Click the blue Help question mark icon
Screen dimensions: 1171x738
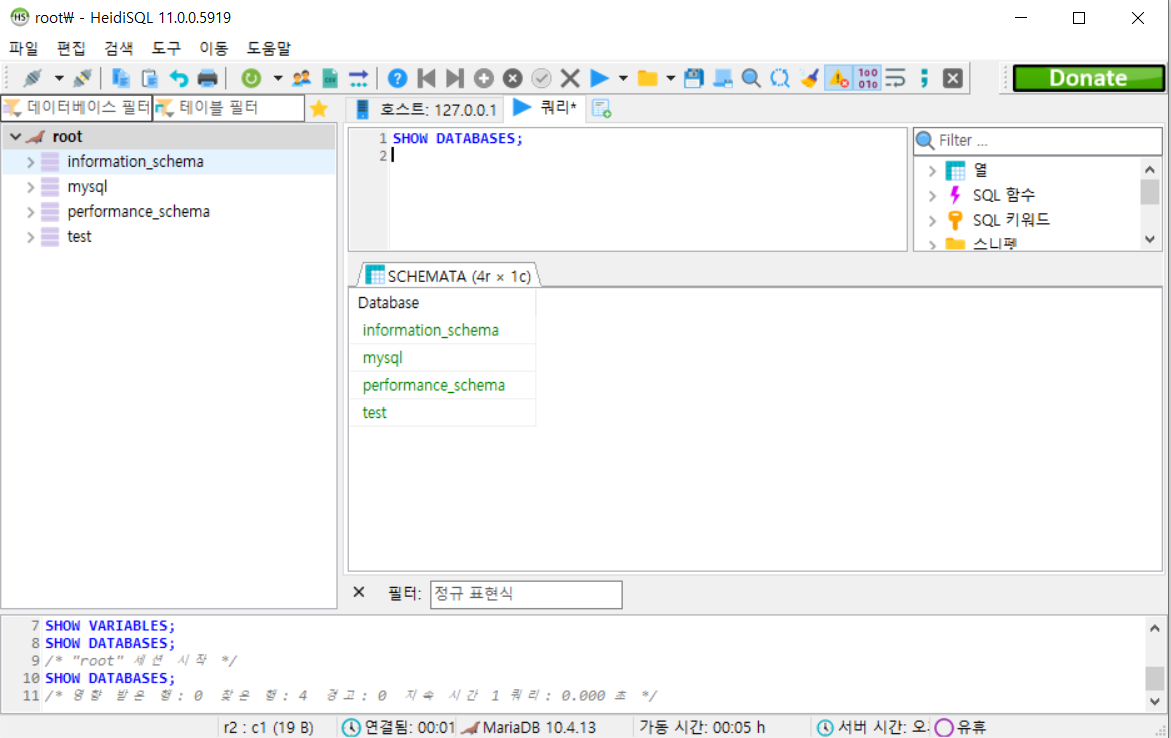point(397,78)
